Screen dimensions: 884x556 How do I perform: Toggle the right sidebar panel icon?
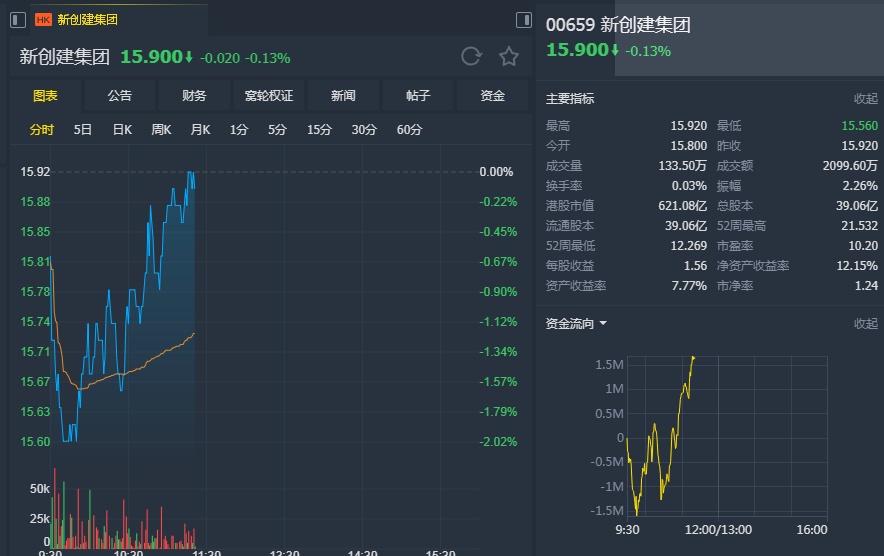click(524, 20)
